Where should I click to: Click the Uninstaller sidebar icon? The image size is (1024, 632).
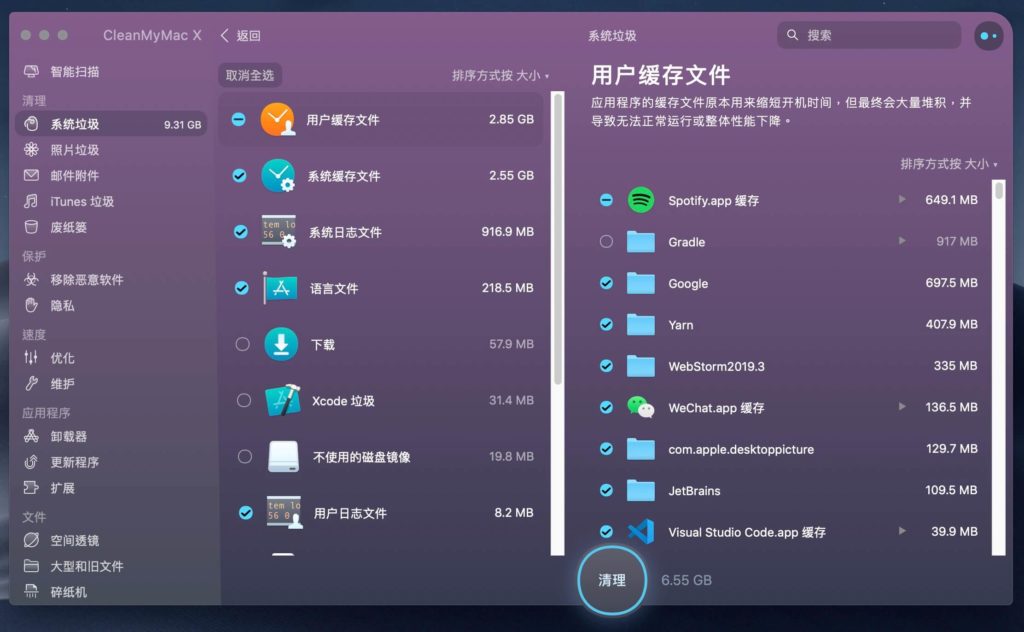pos(31,435)
